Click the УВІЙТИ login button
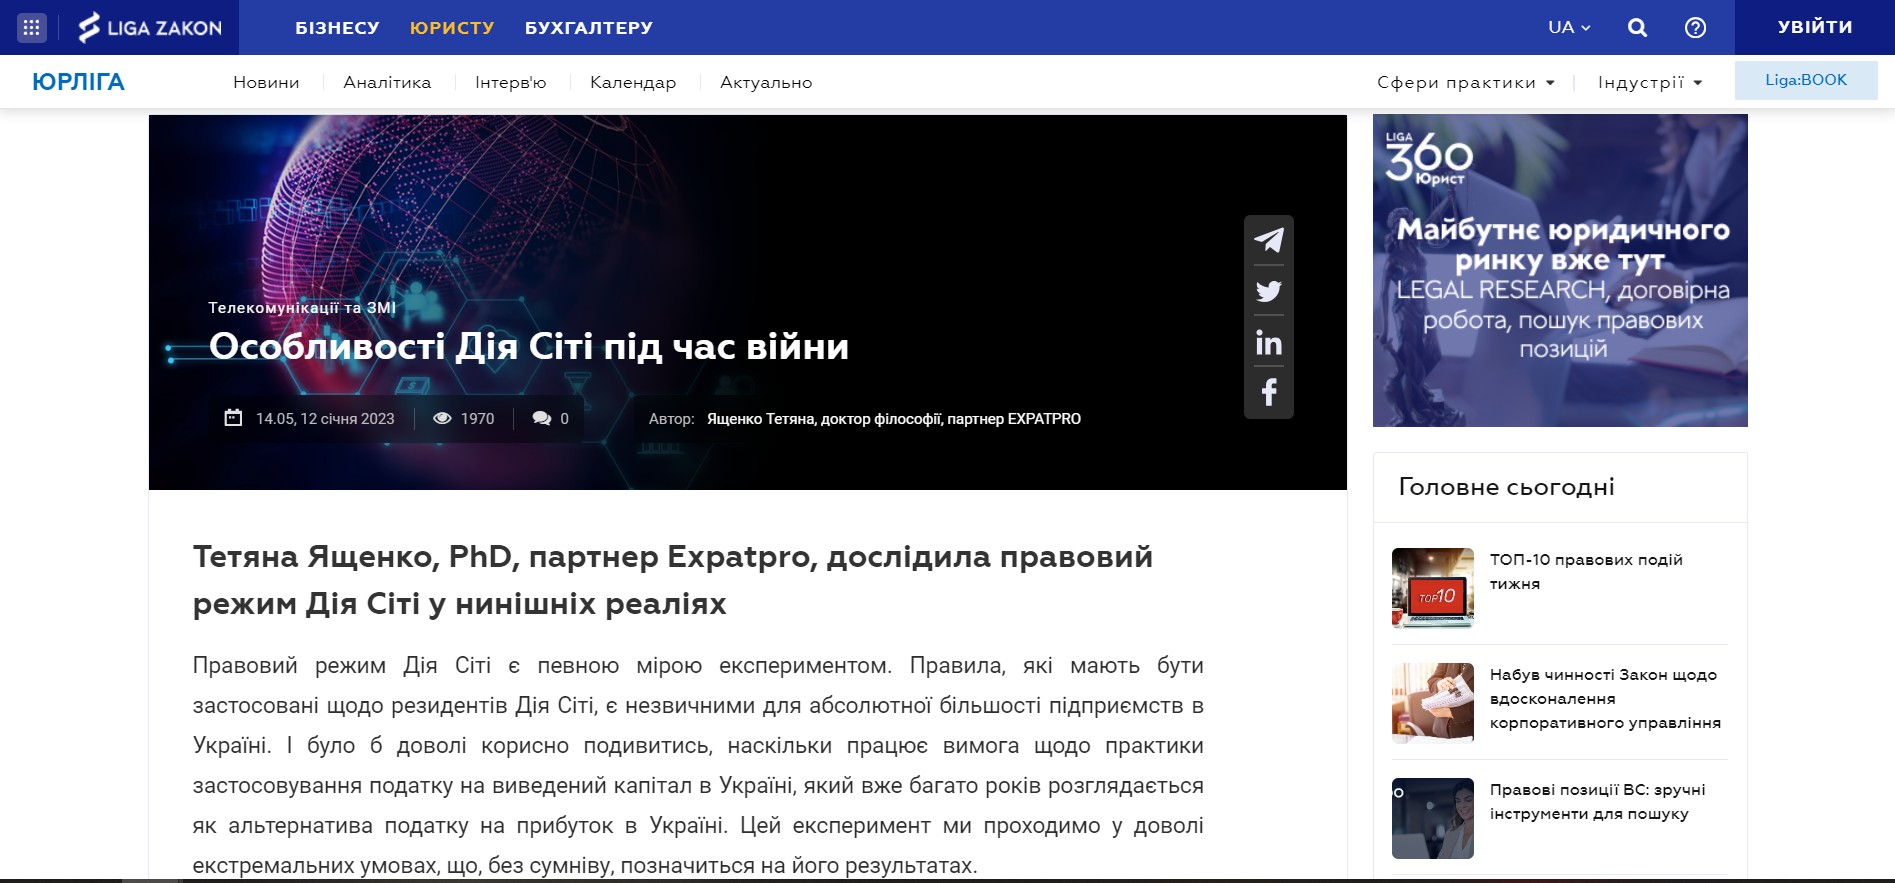Image resolution: width=1895 pixels, height=883 pixels. tap(1815, 27)
